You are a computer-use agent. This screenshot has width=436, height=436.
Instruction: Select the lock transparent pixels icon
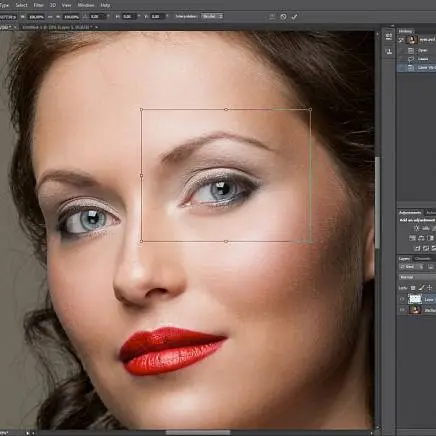coord(413,288)
